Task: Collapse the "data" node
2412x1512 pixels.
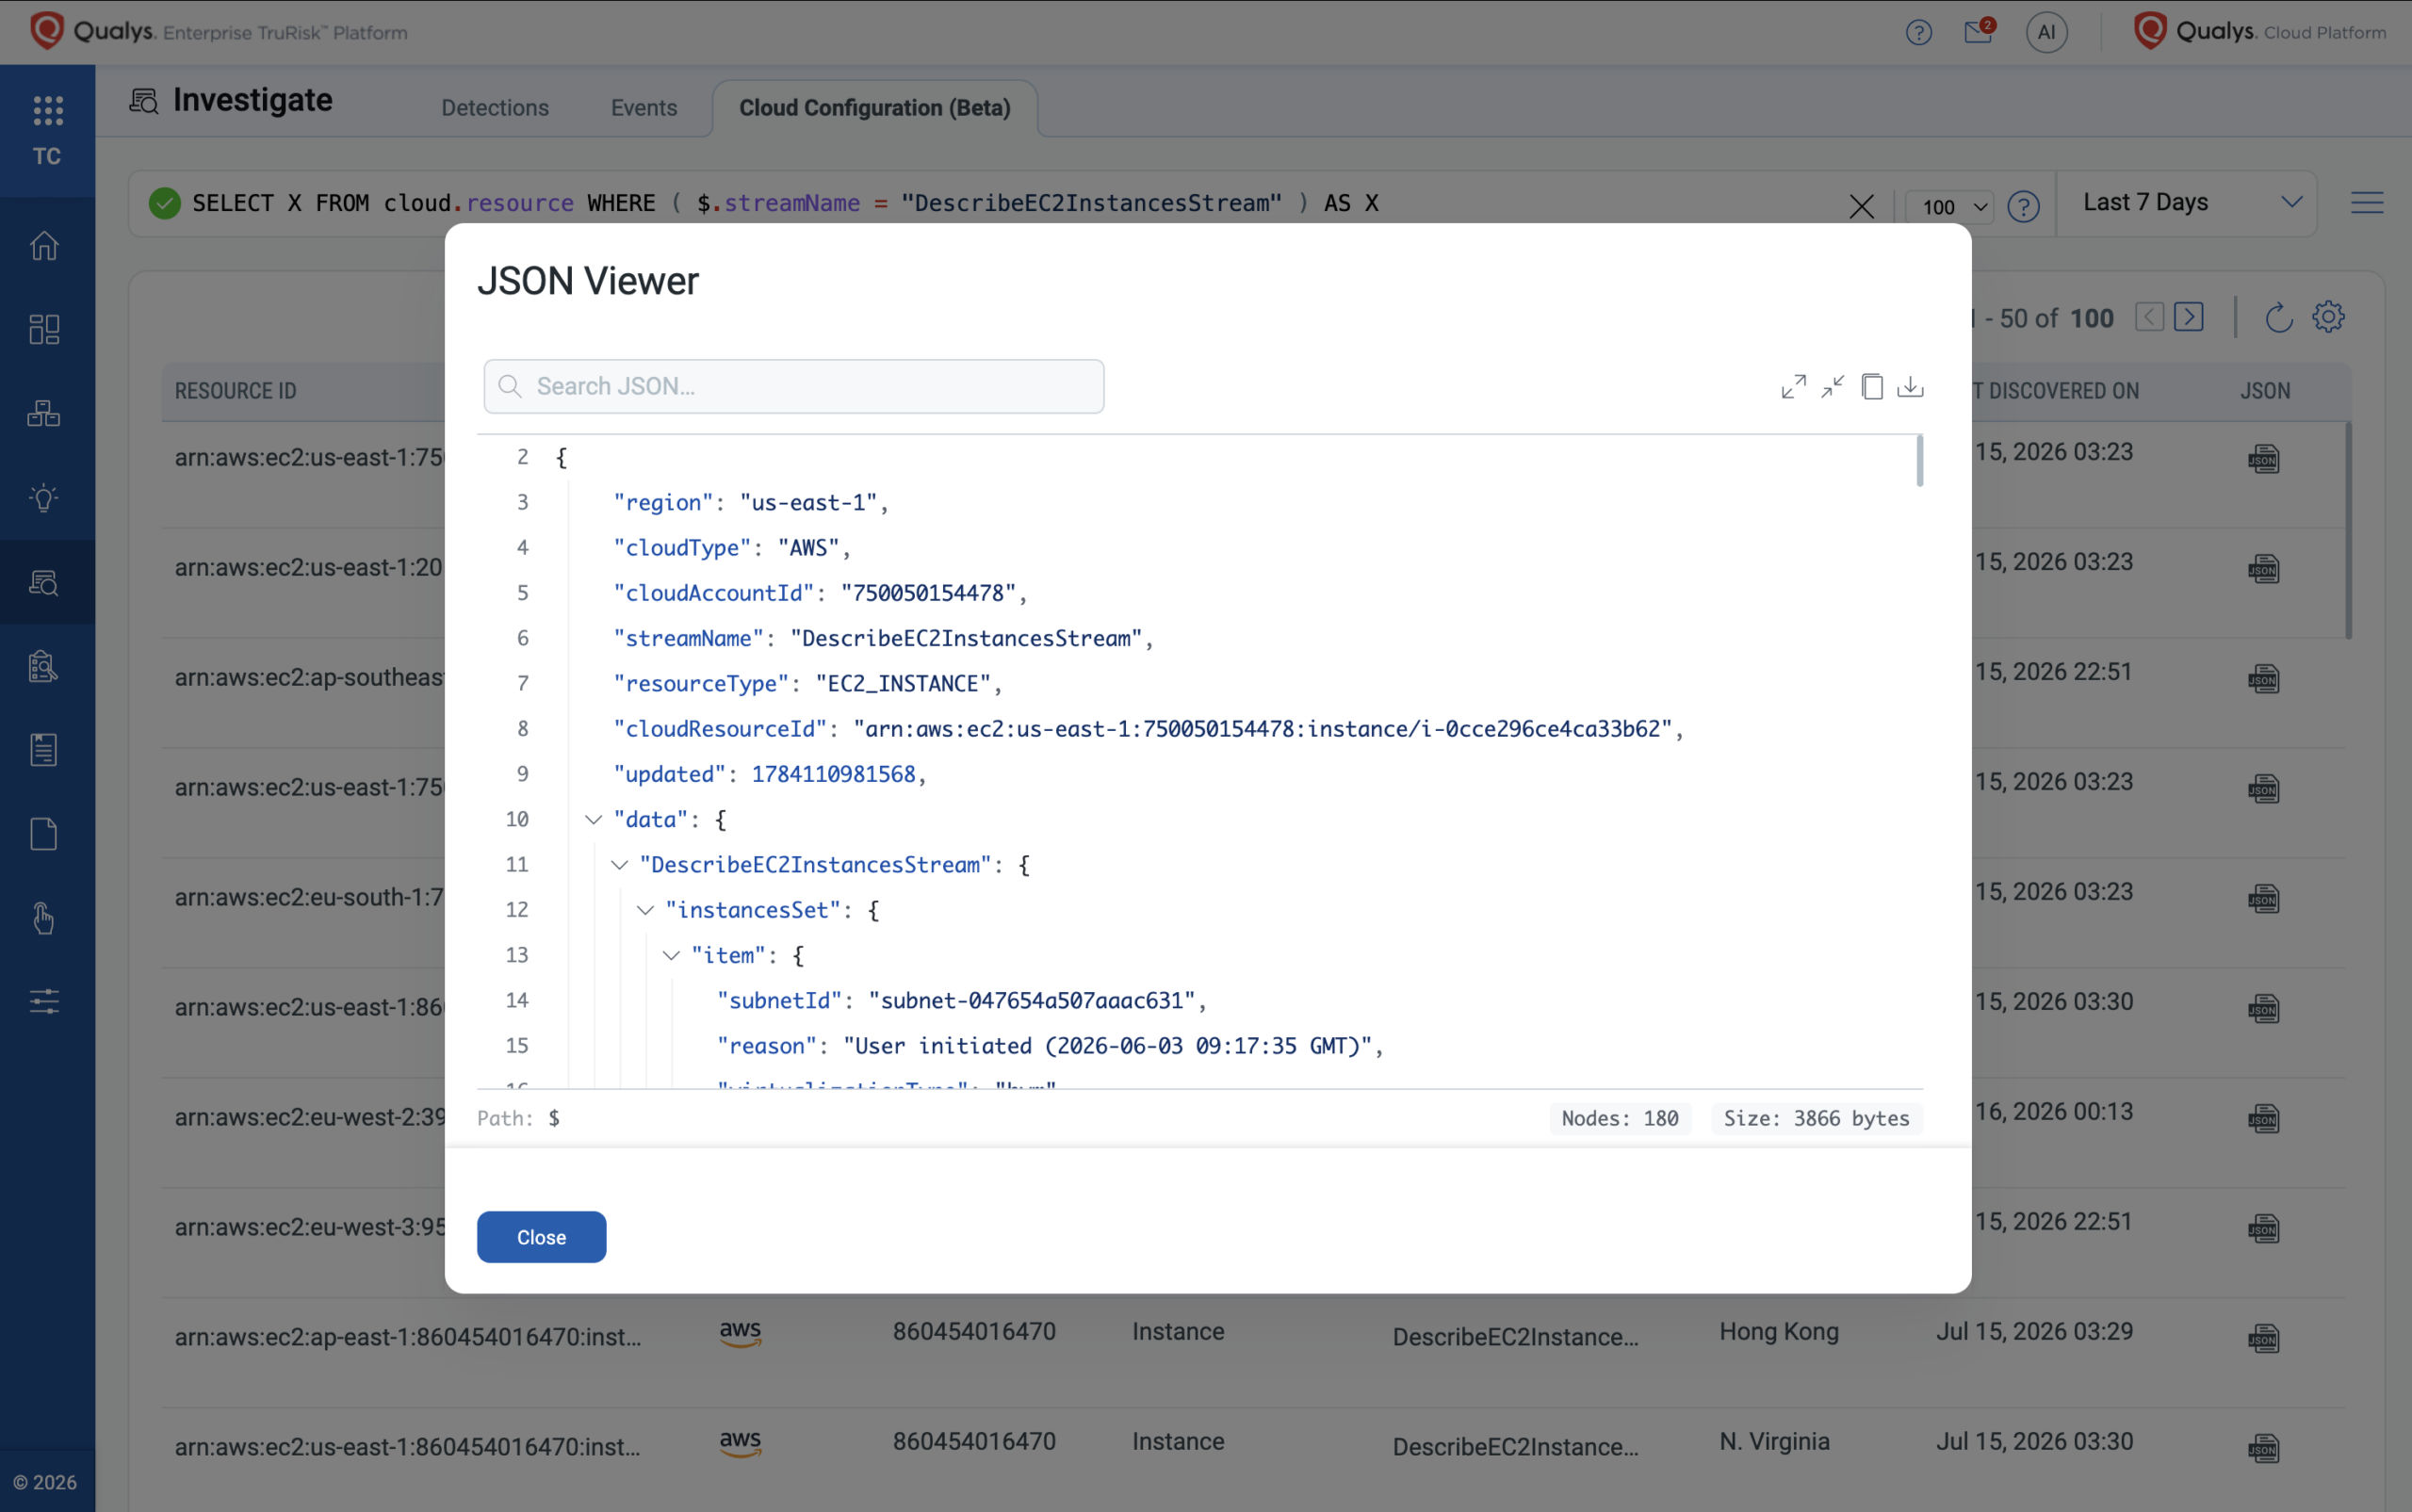Action: click(593, 820)
